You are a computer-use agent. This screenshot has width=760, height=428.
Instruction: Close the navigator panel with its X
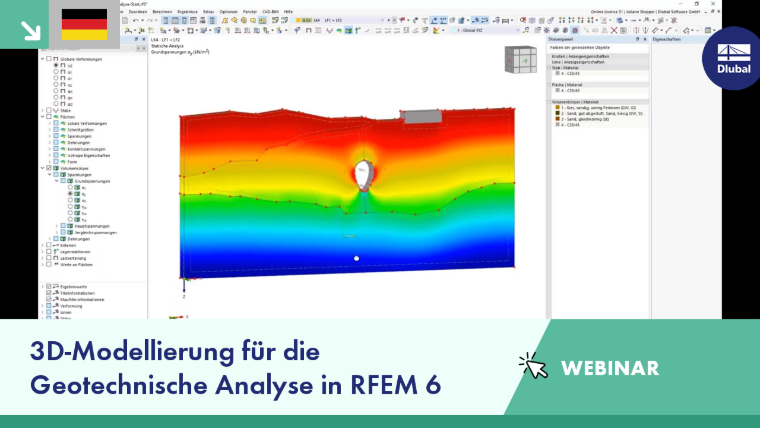click(143, 39)
